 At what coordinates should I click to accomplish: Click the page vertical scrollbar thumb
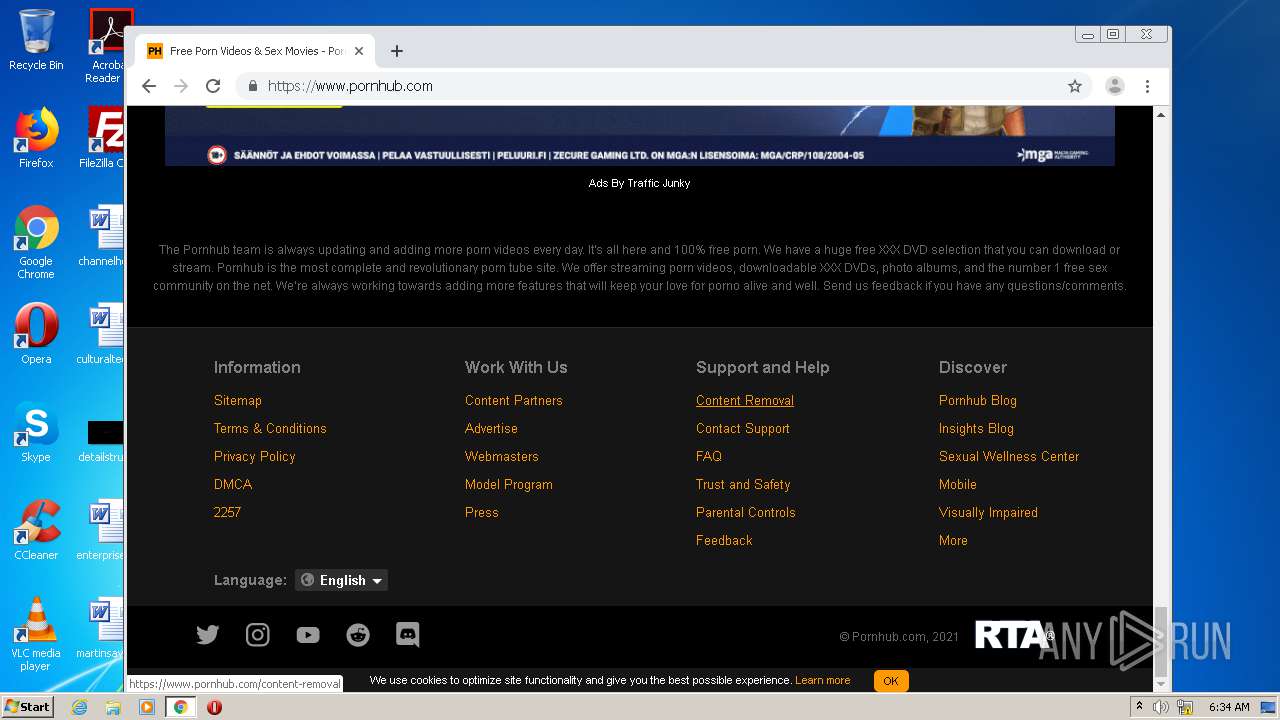(x=1161, y=642)
